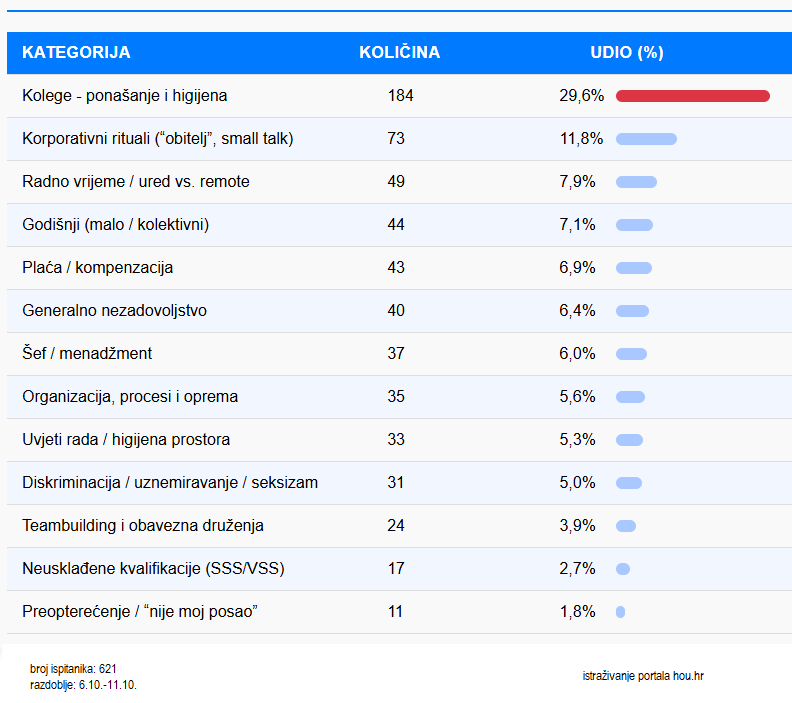Select 'Teambuilding i obavezna druženja' row
The height and width of the screenshot is (703, 792).
point(143,526)
